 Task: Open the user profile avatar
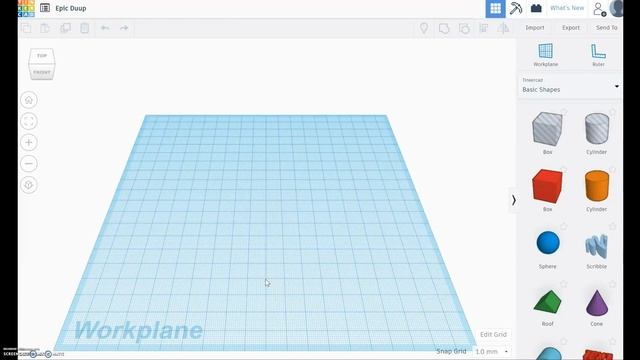[616, 9]
